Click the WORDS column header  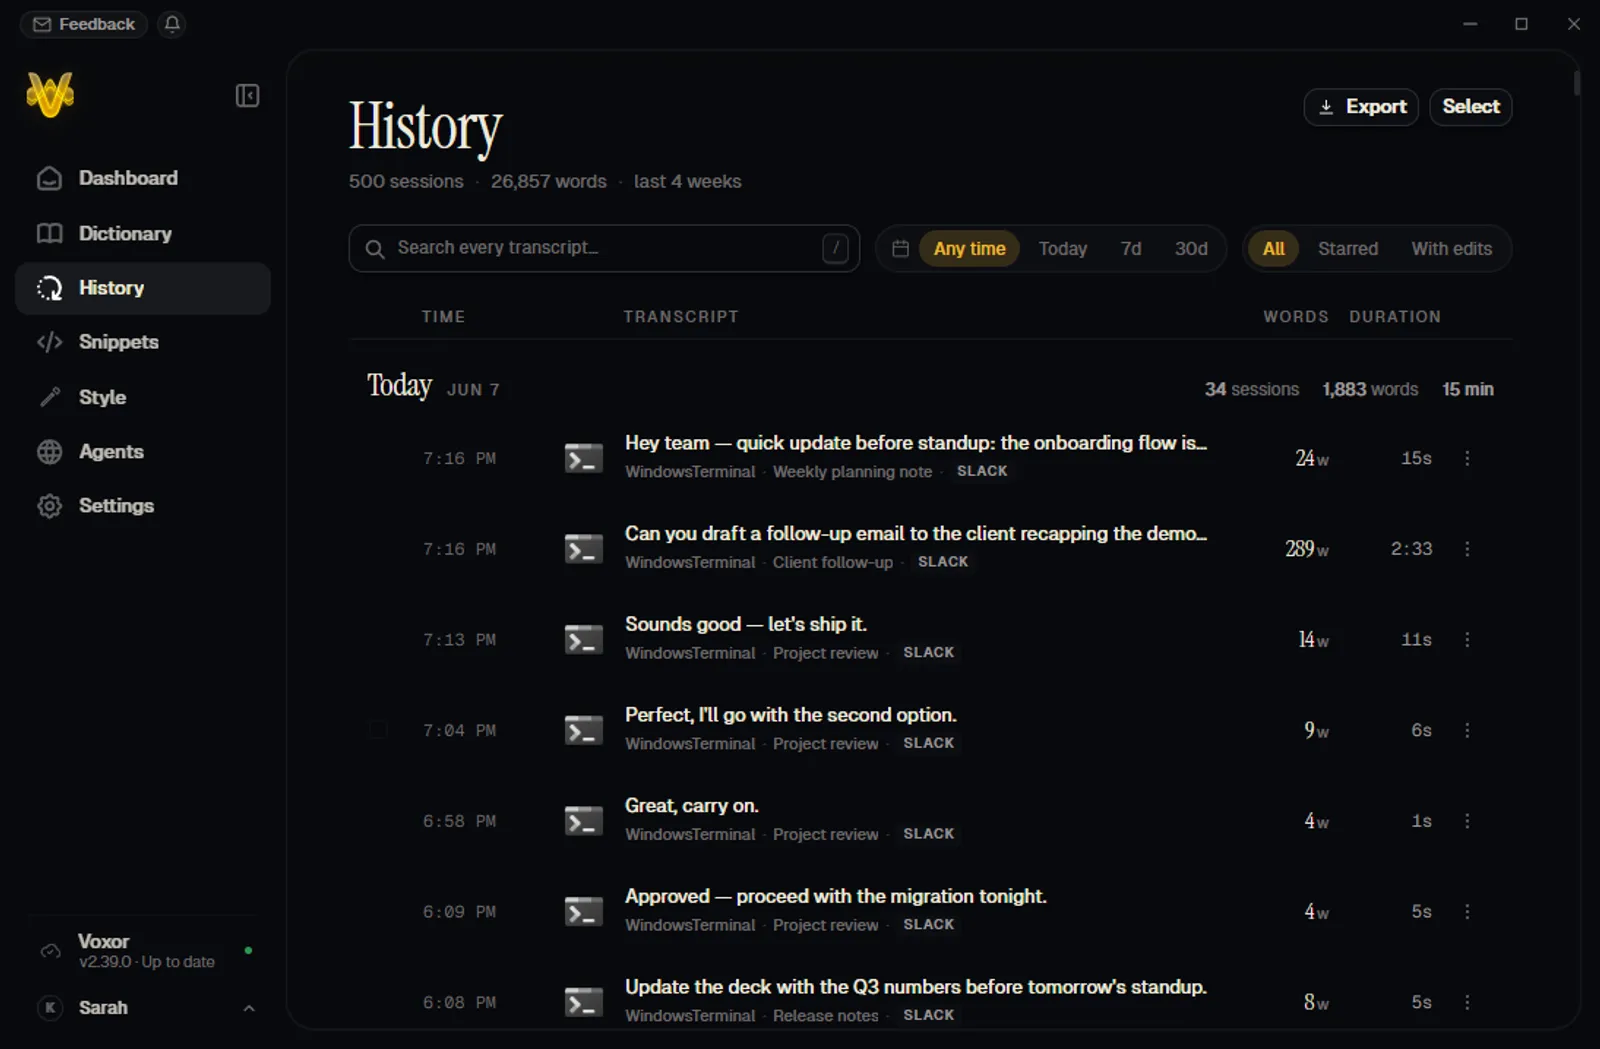tap(1296, 317)
